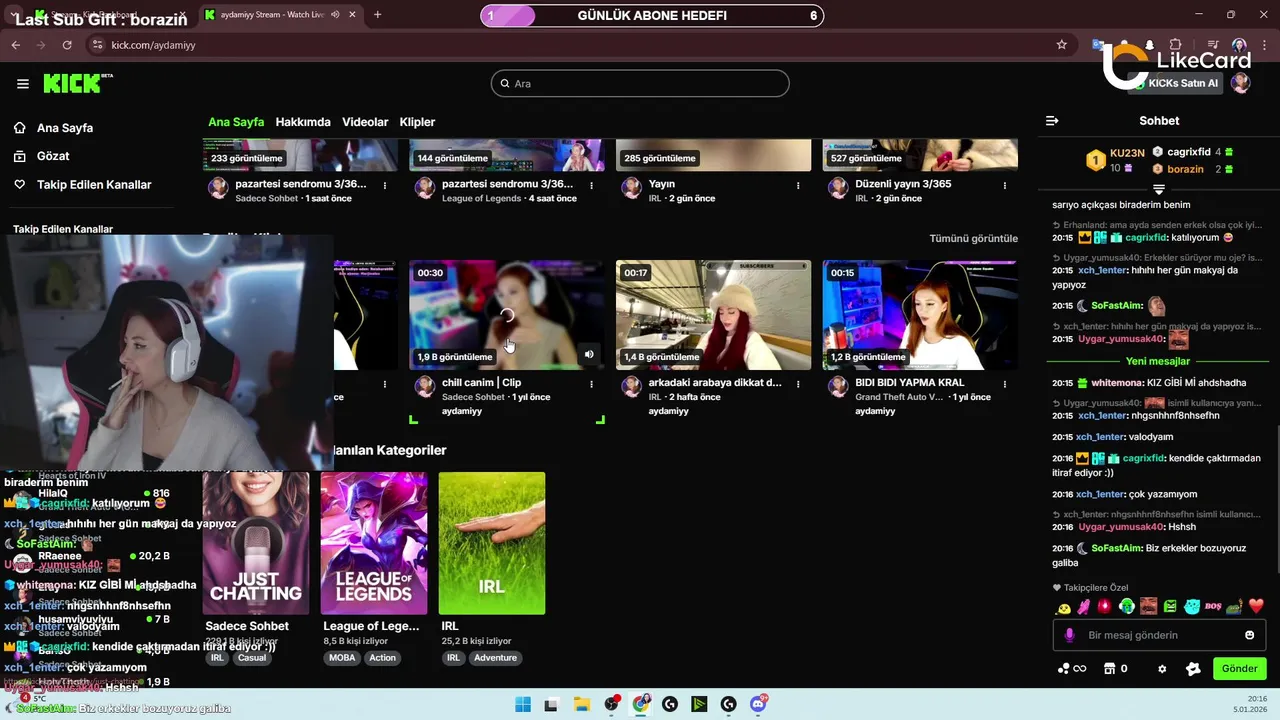Open Takip Edilen Kanallar in the sidebar
Screen dimensions: 1280x720
[94, 185]
